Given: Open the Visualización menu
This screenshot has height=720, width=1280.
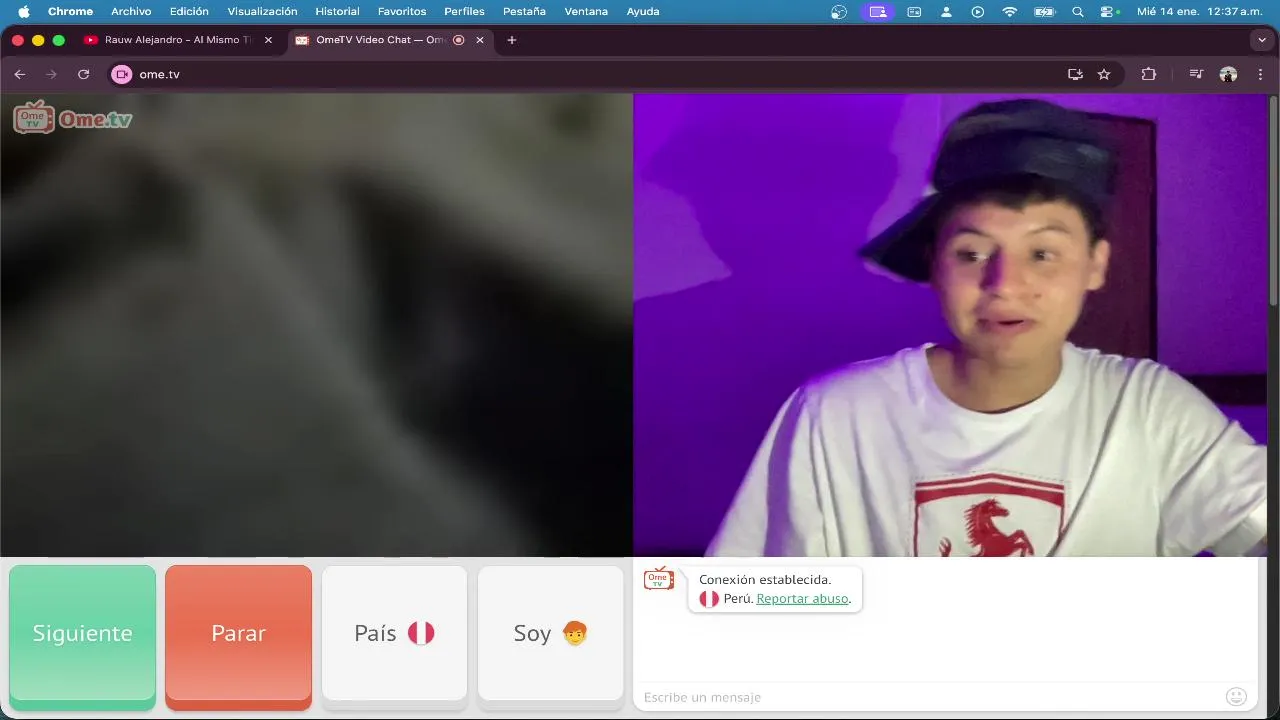Looking at the screenshot, I should click(262, 12).
